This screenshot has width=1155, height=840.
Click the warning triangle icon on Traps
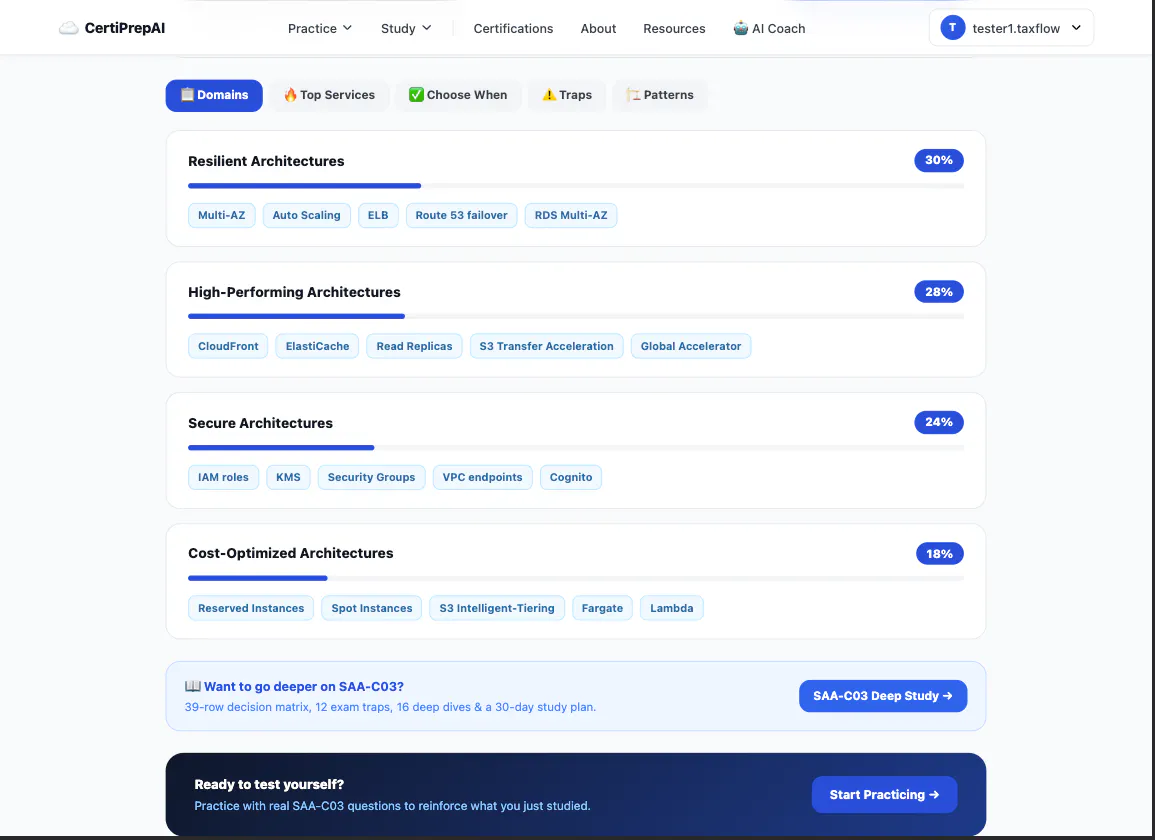(549, 94)
